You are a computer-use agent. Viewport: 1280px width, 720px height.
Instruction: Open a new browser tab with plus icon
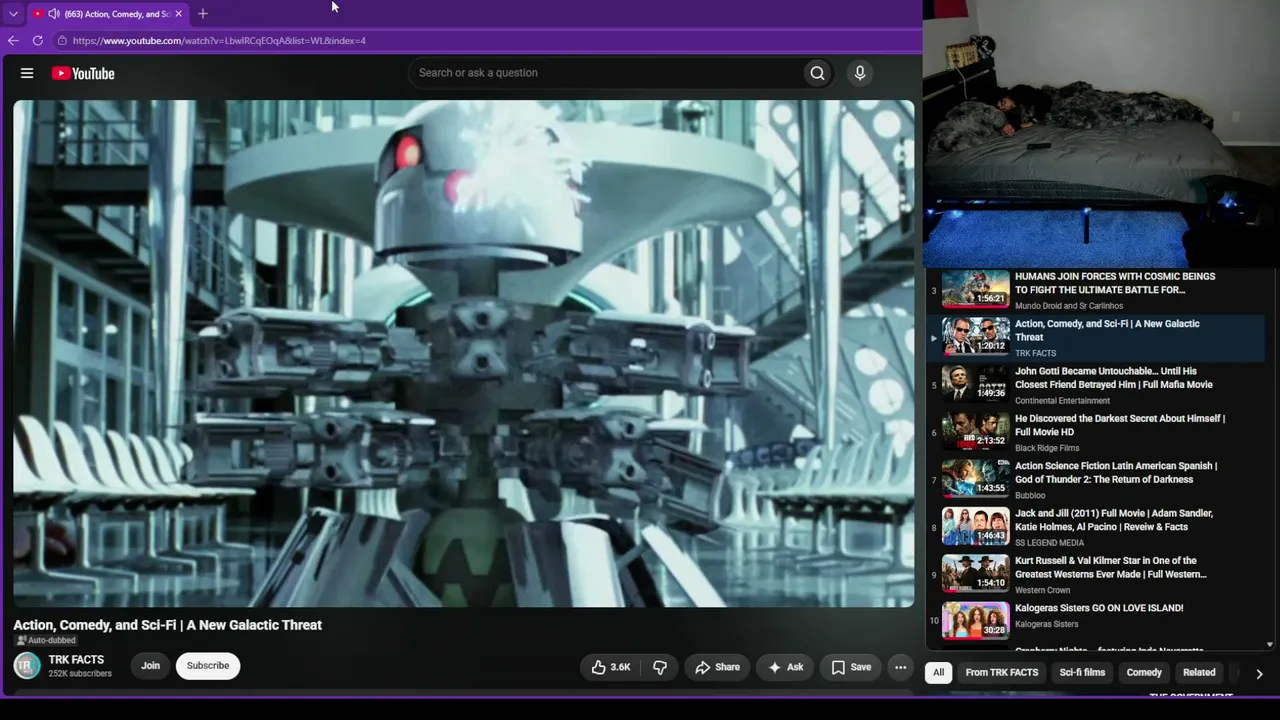(203, 14)
